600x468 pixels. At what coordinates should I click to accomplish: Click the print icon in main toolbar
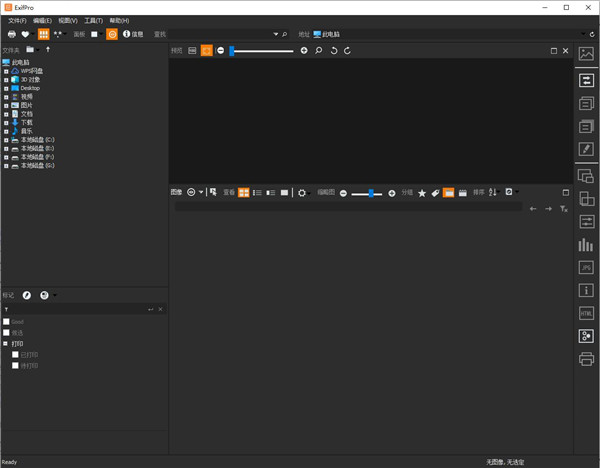coord(11,34)
